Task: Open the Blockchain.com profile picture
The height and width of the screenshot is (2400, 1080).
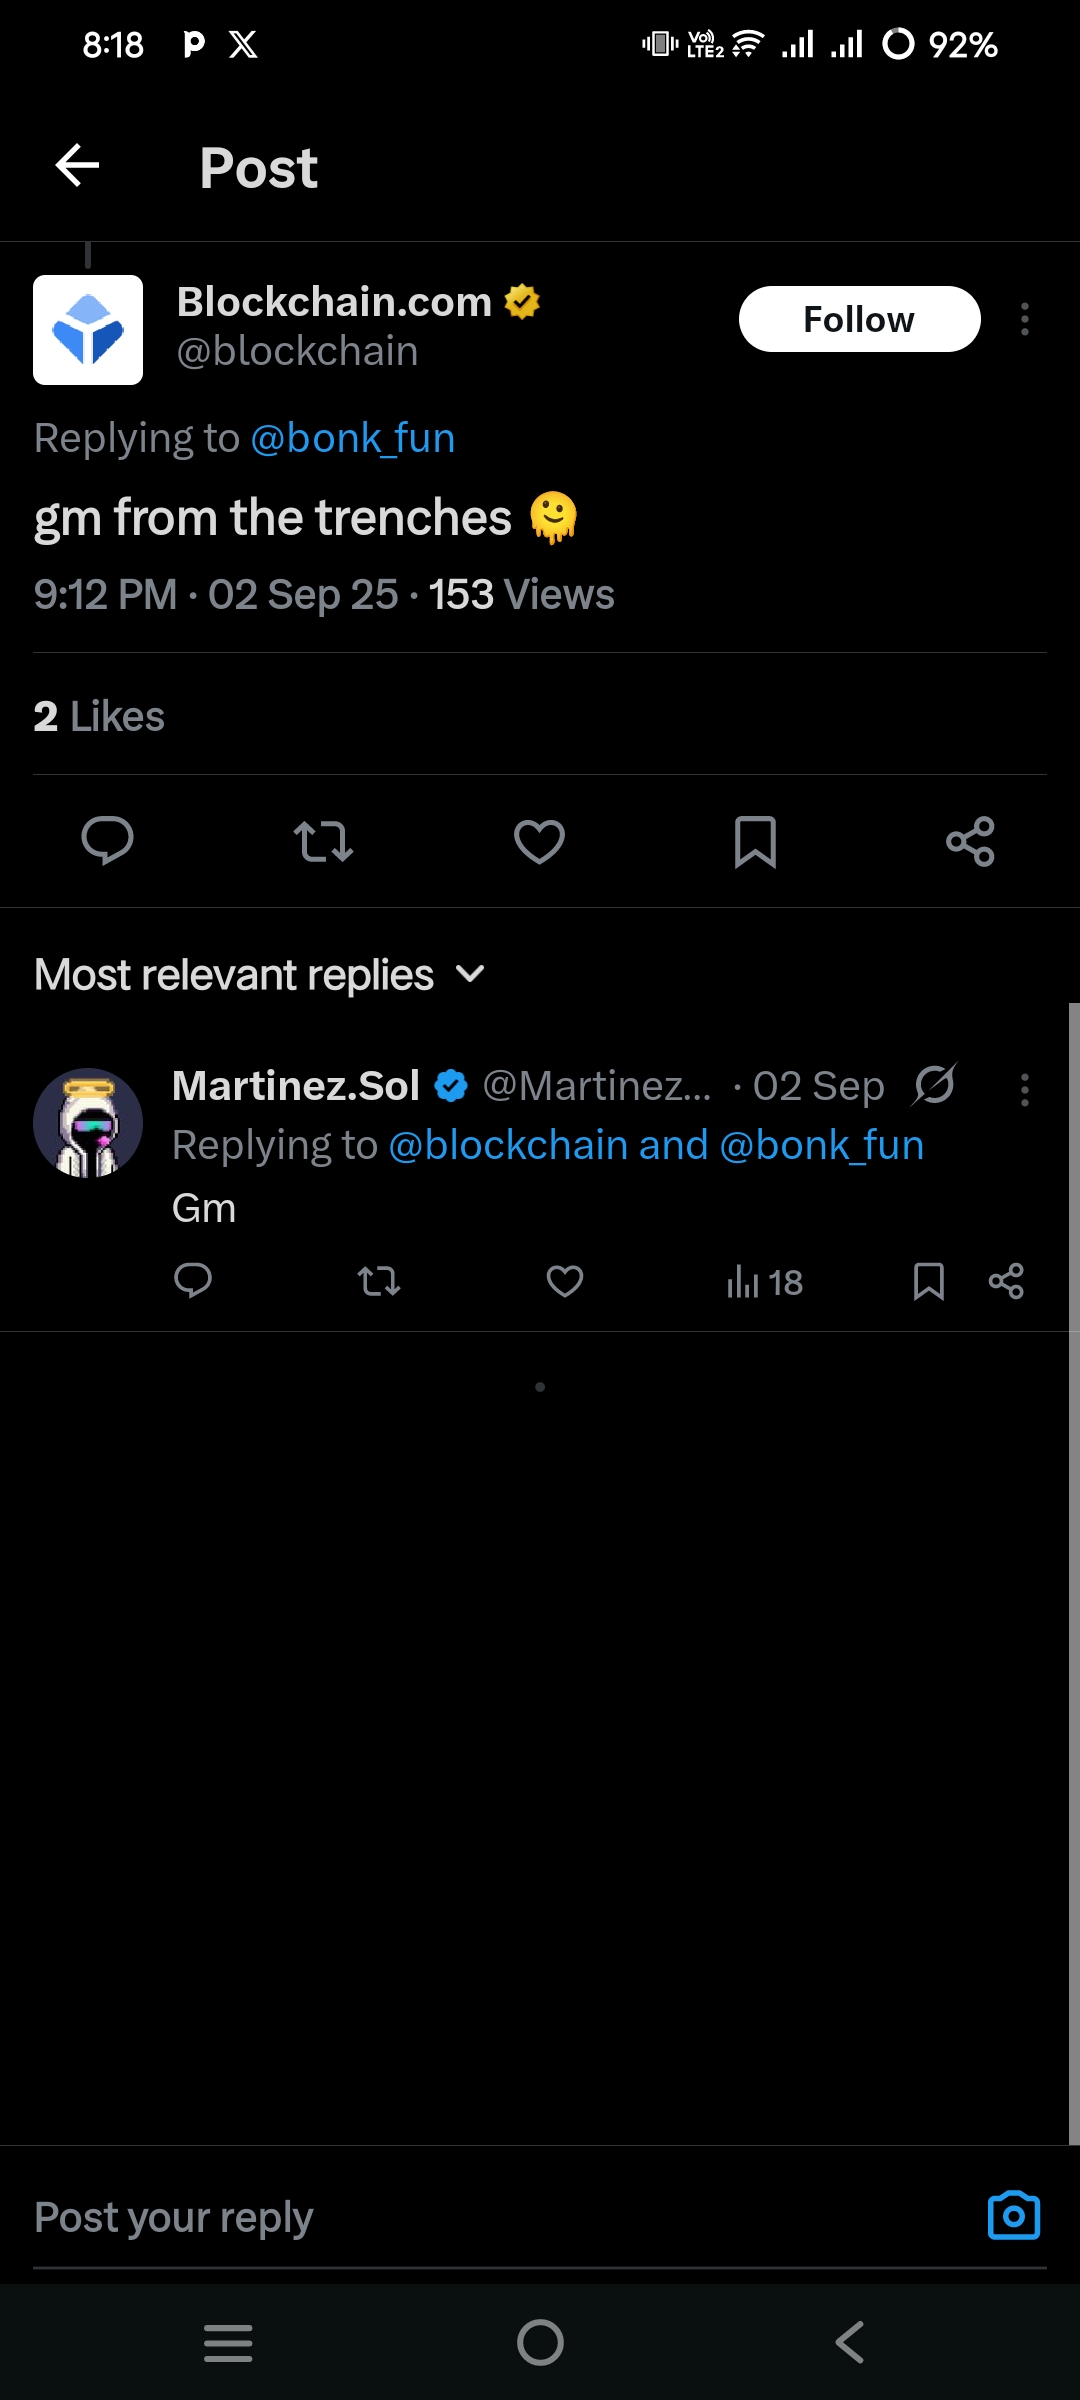Action: point(88,330)
